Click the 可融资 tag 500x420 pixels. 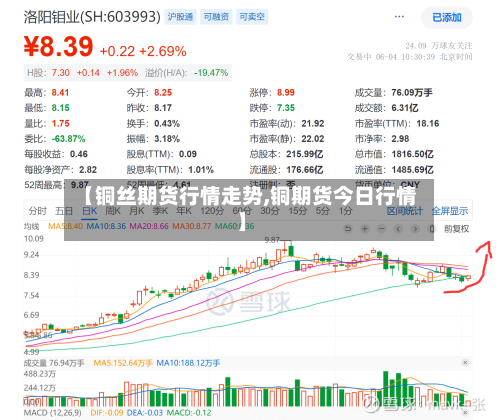(x=216, y=17)
